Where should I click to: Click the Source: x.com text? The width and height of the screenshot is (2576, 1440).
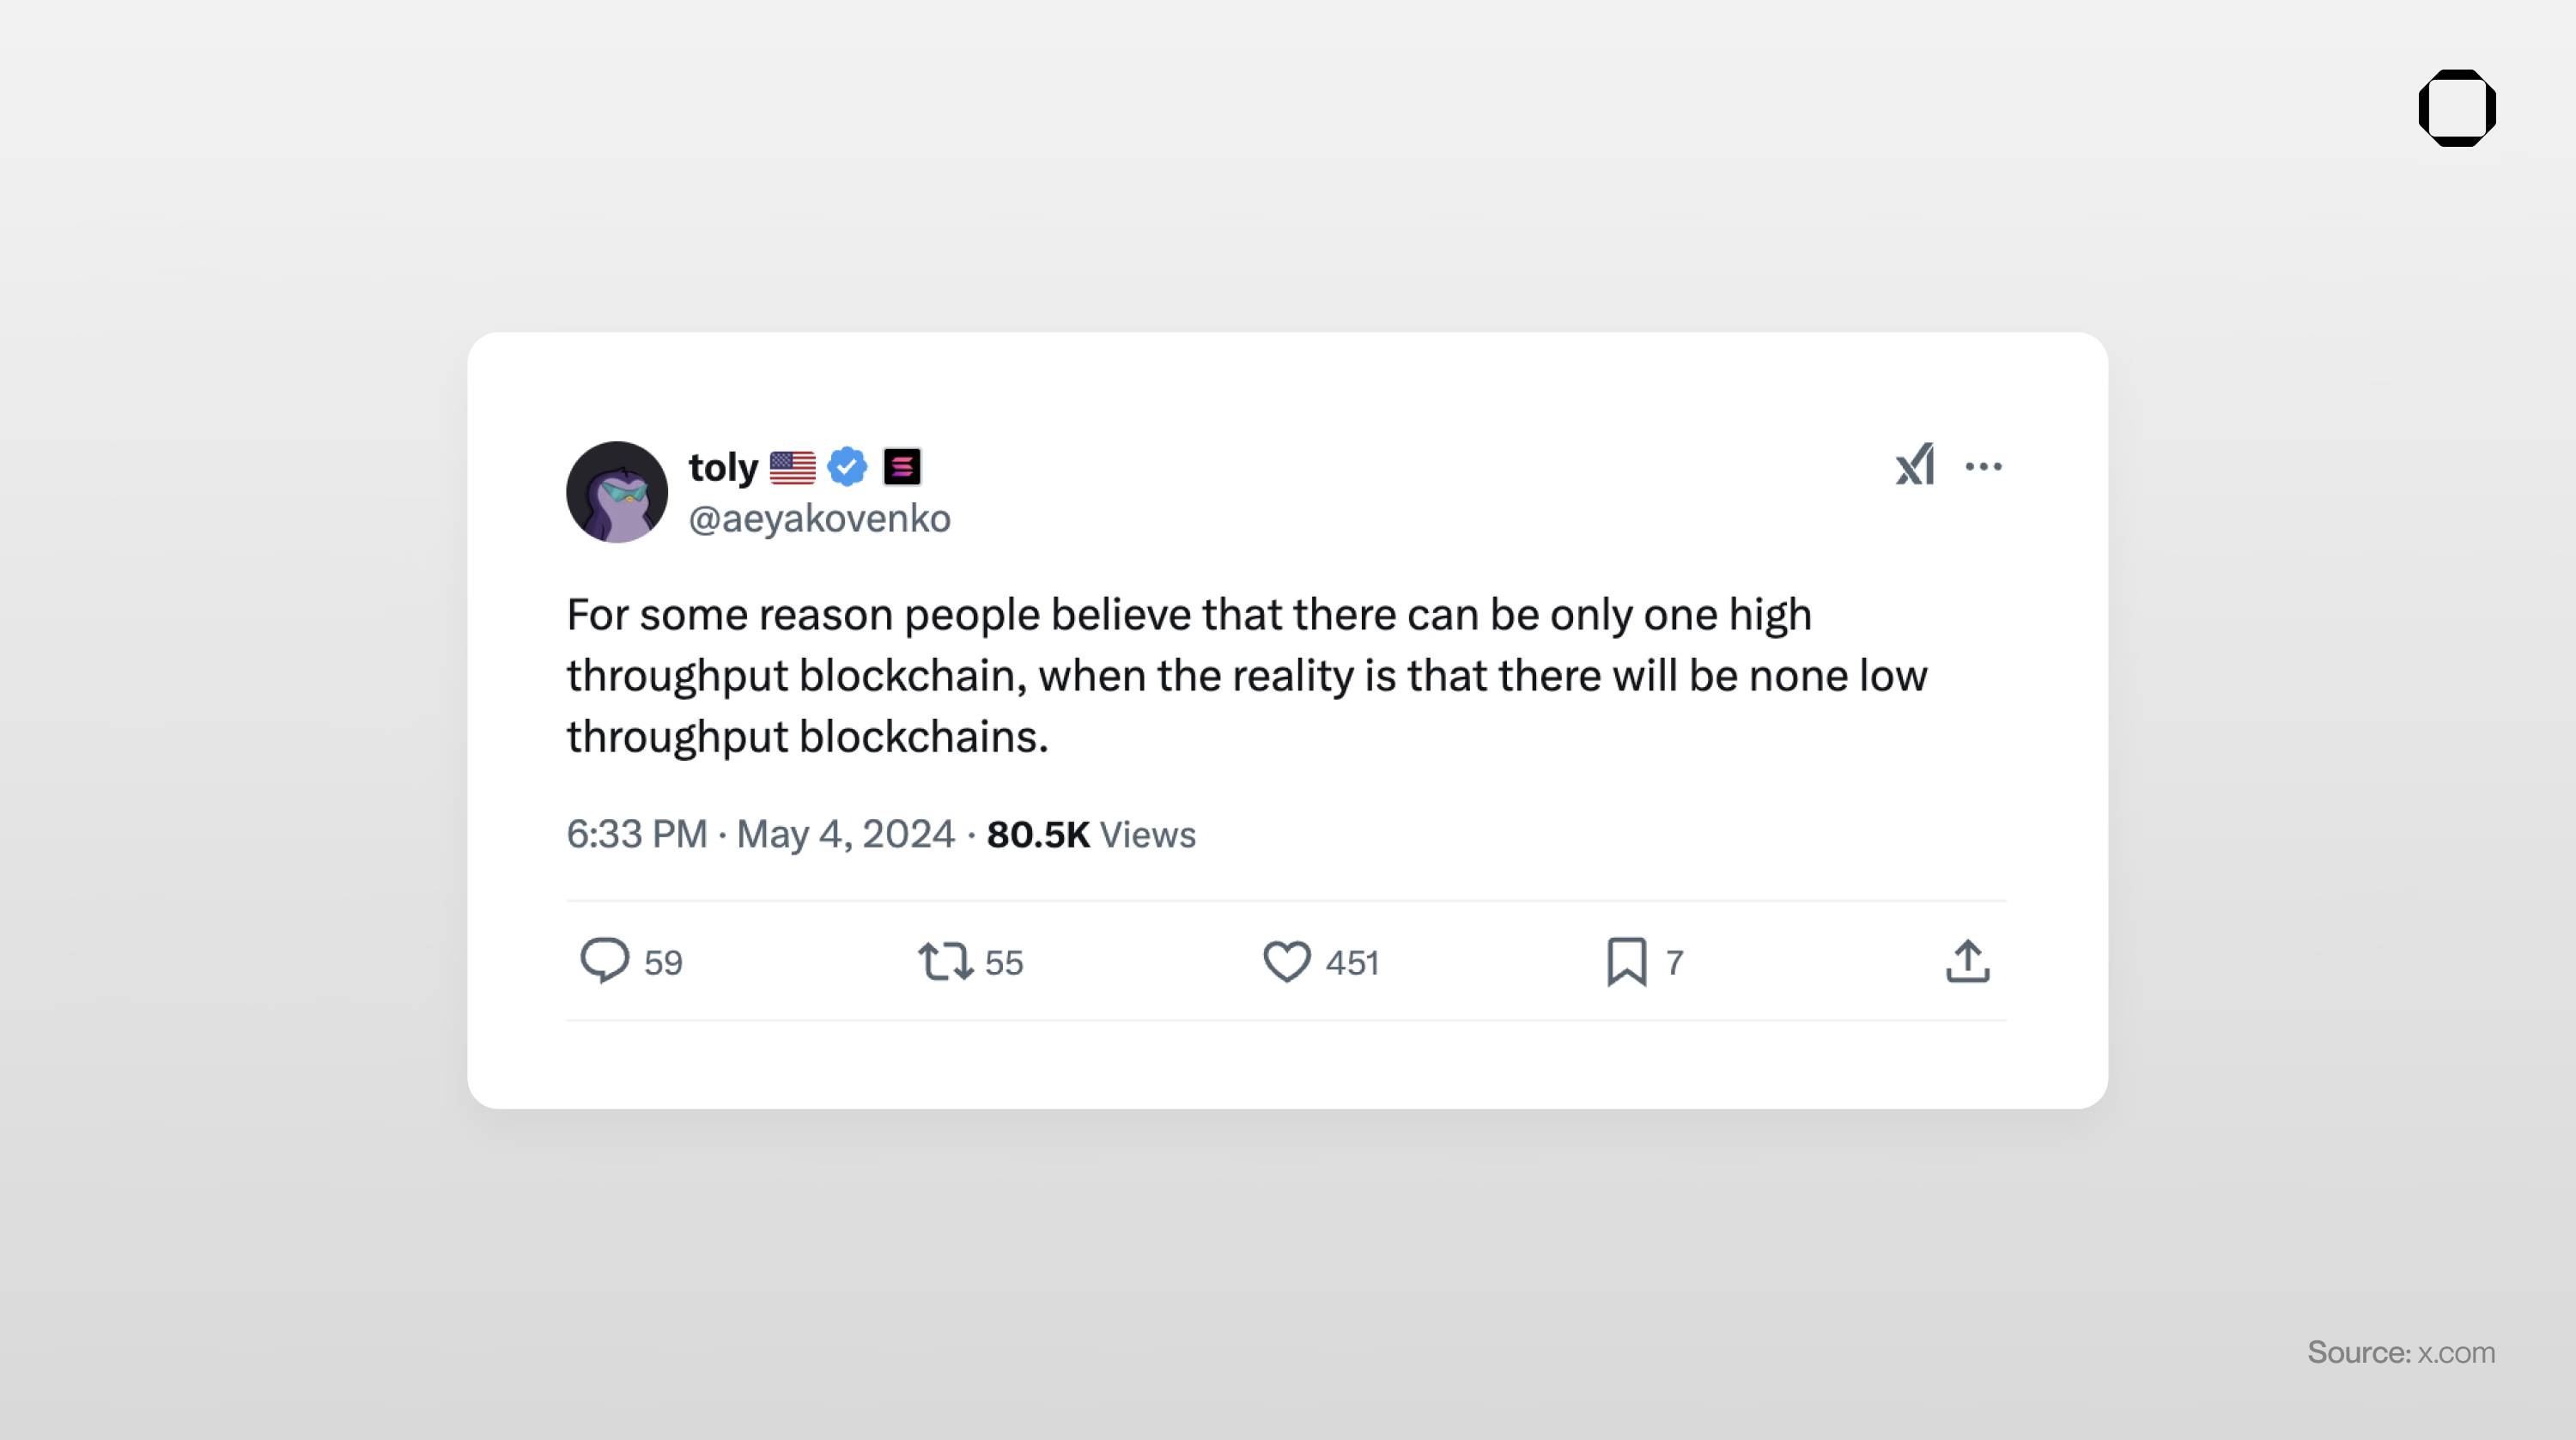2400,1352
